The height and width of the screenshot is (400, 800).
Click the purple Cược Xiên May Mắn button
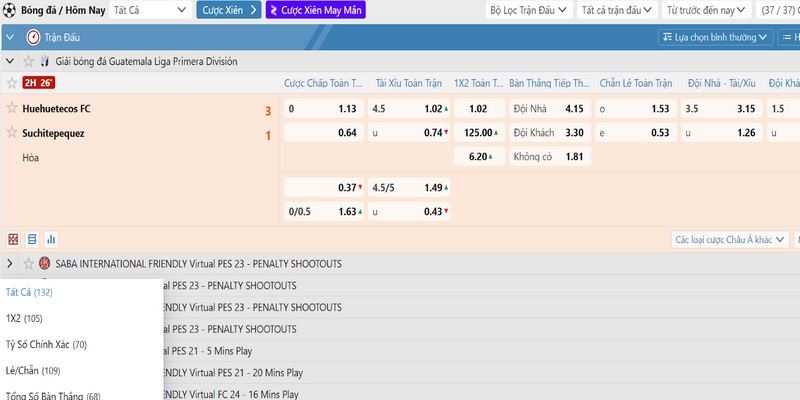coord(315,11)
